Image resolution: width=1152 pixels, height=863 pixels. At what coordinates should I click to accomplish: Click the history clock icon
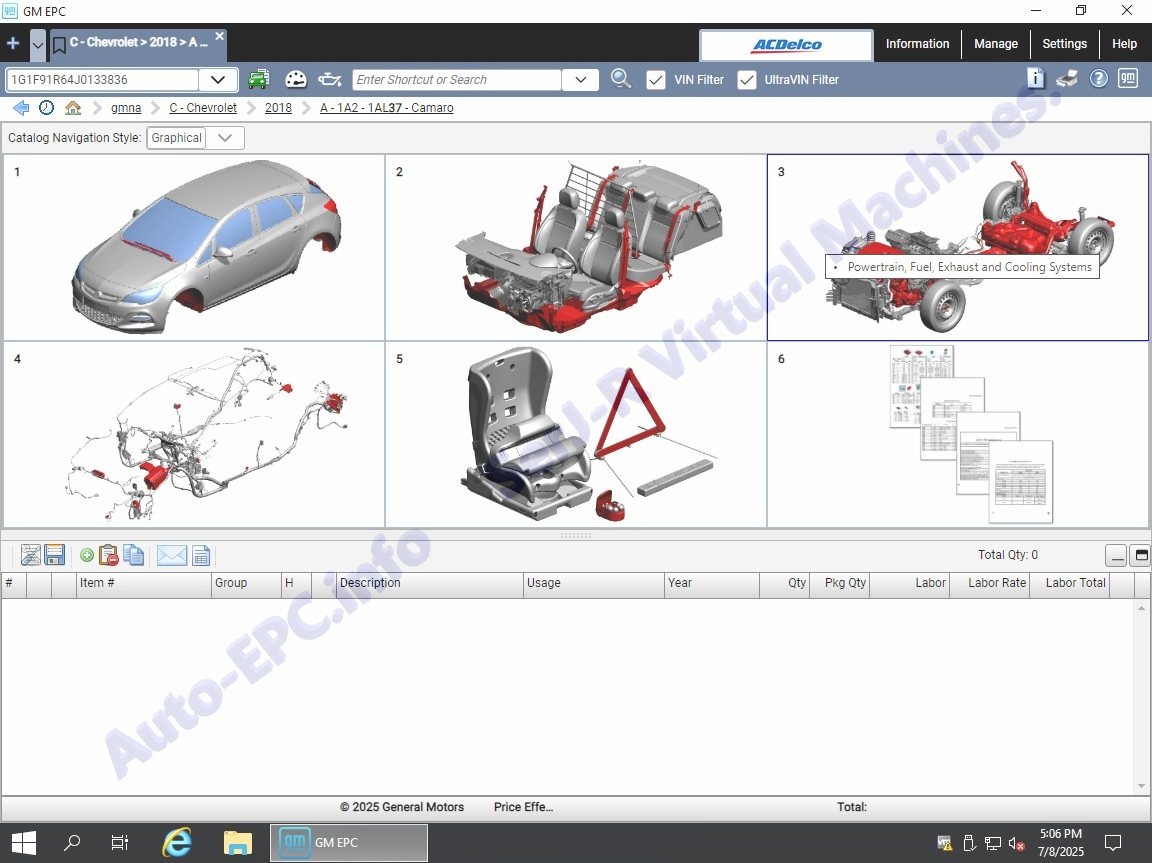pyautogui.click(x=47, y=108)
